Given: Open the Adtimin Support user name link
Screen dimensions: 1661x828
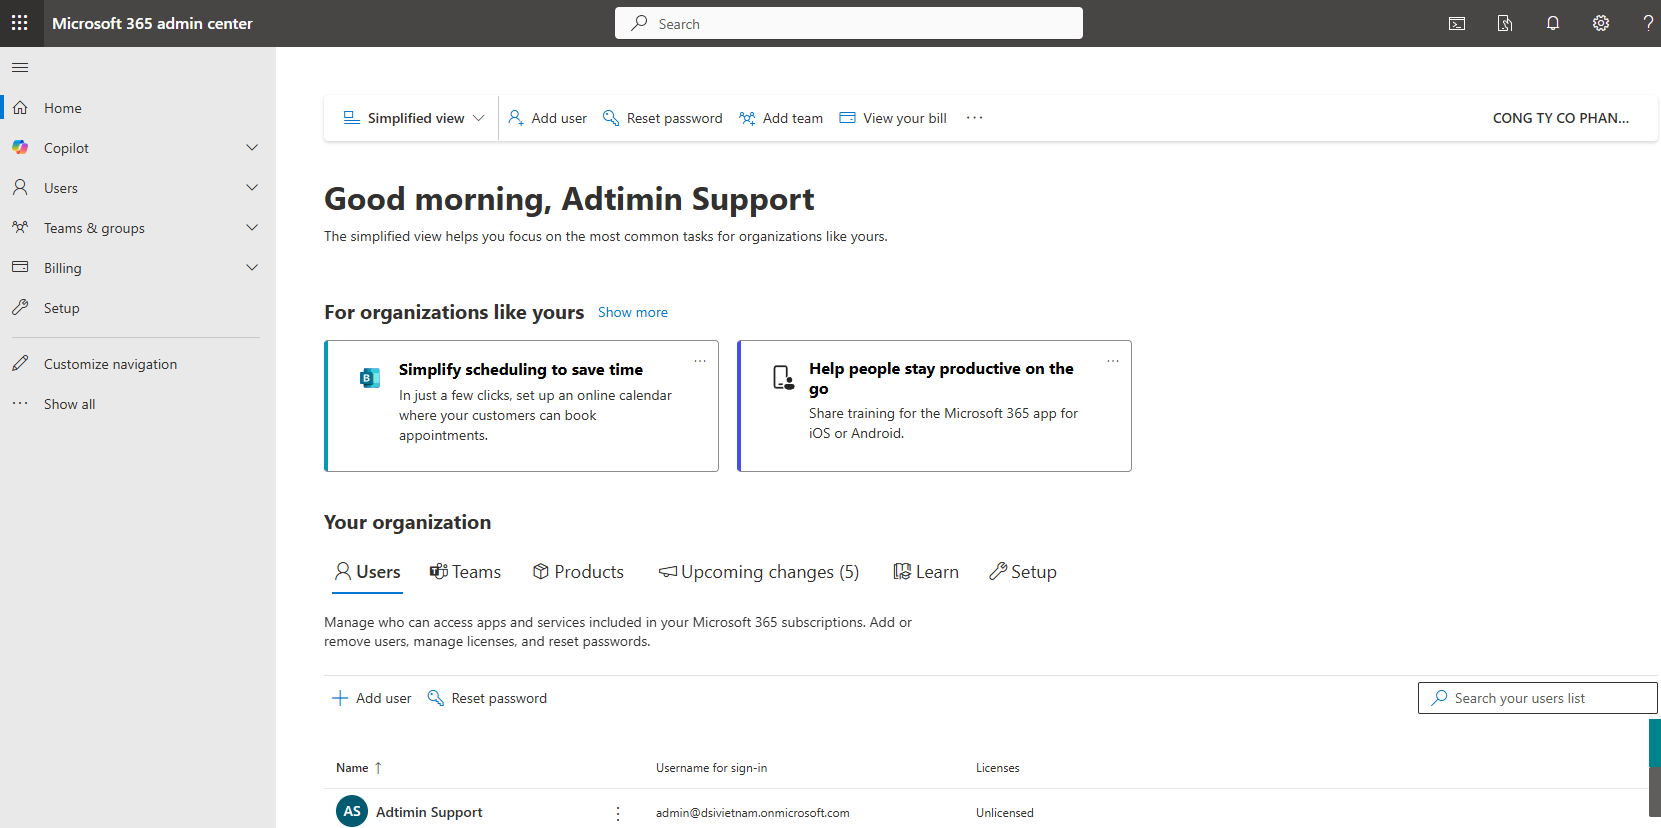Looking at the screenshot, I should 429,812.
